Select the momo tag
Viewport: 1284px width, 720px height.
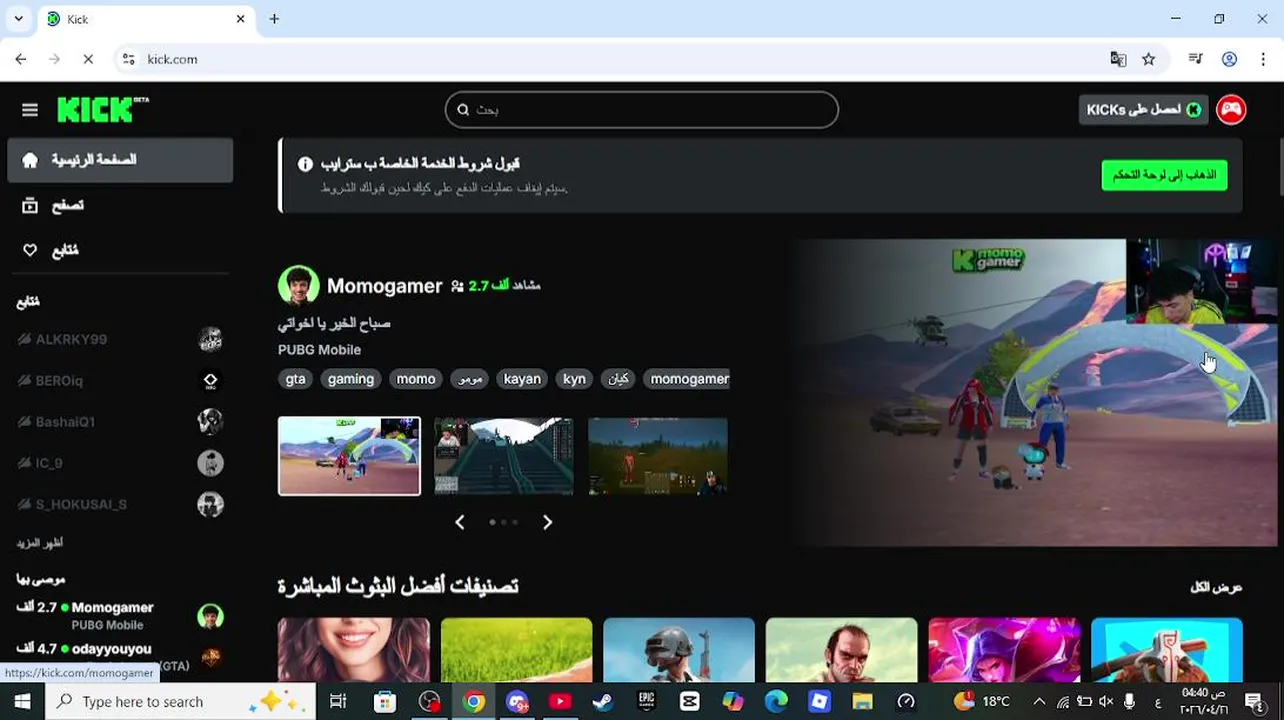point(416,379)
